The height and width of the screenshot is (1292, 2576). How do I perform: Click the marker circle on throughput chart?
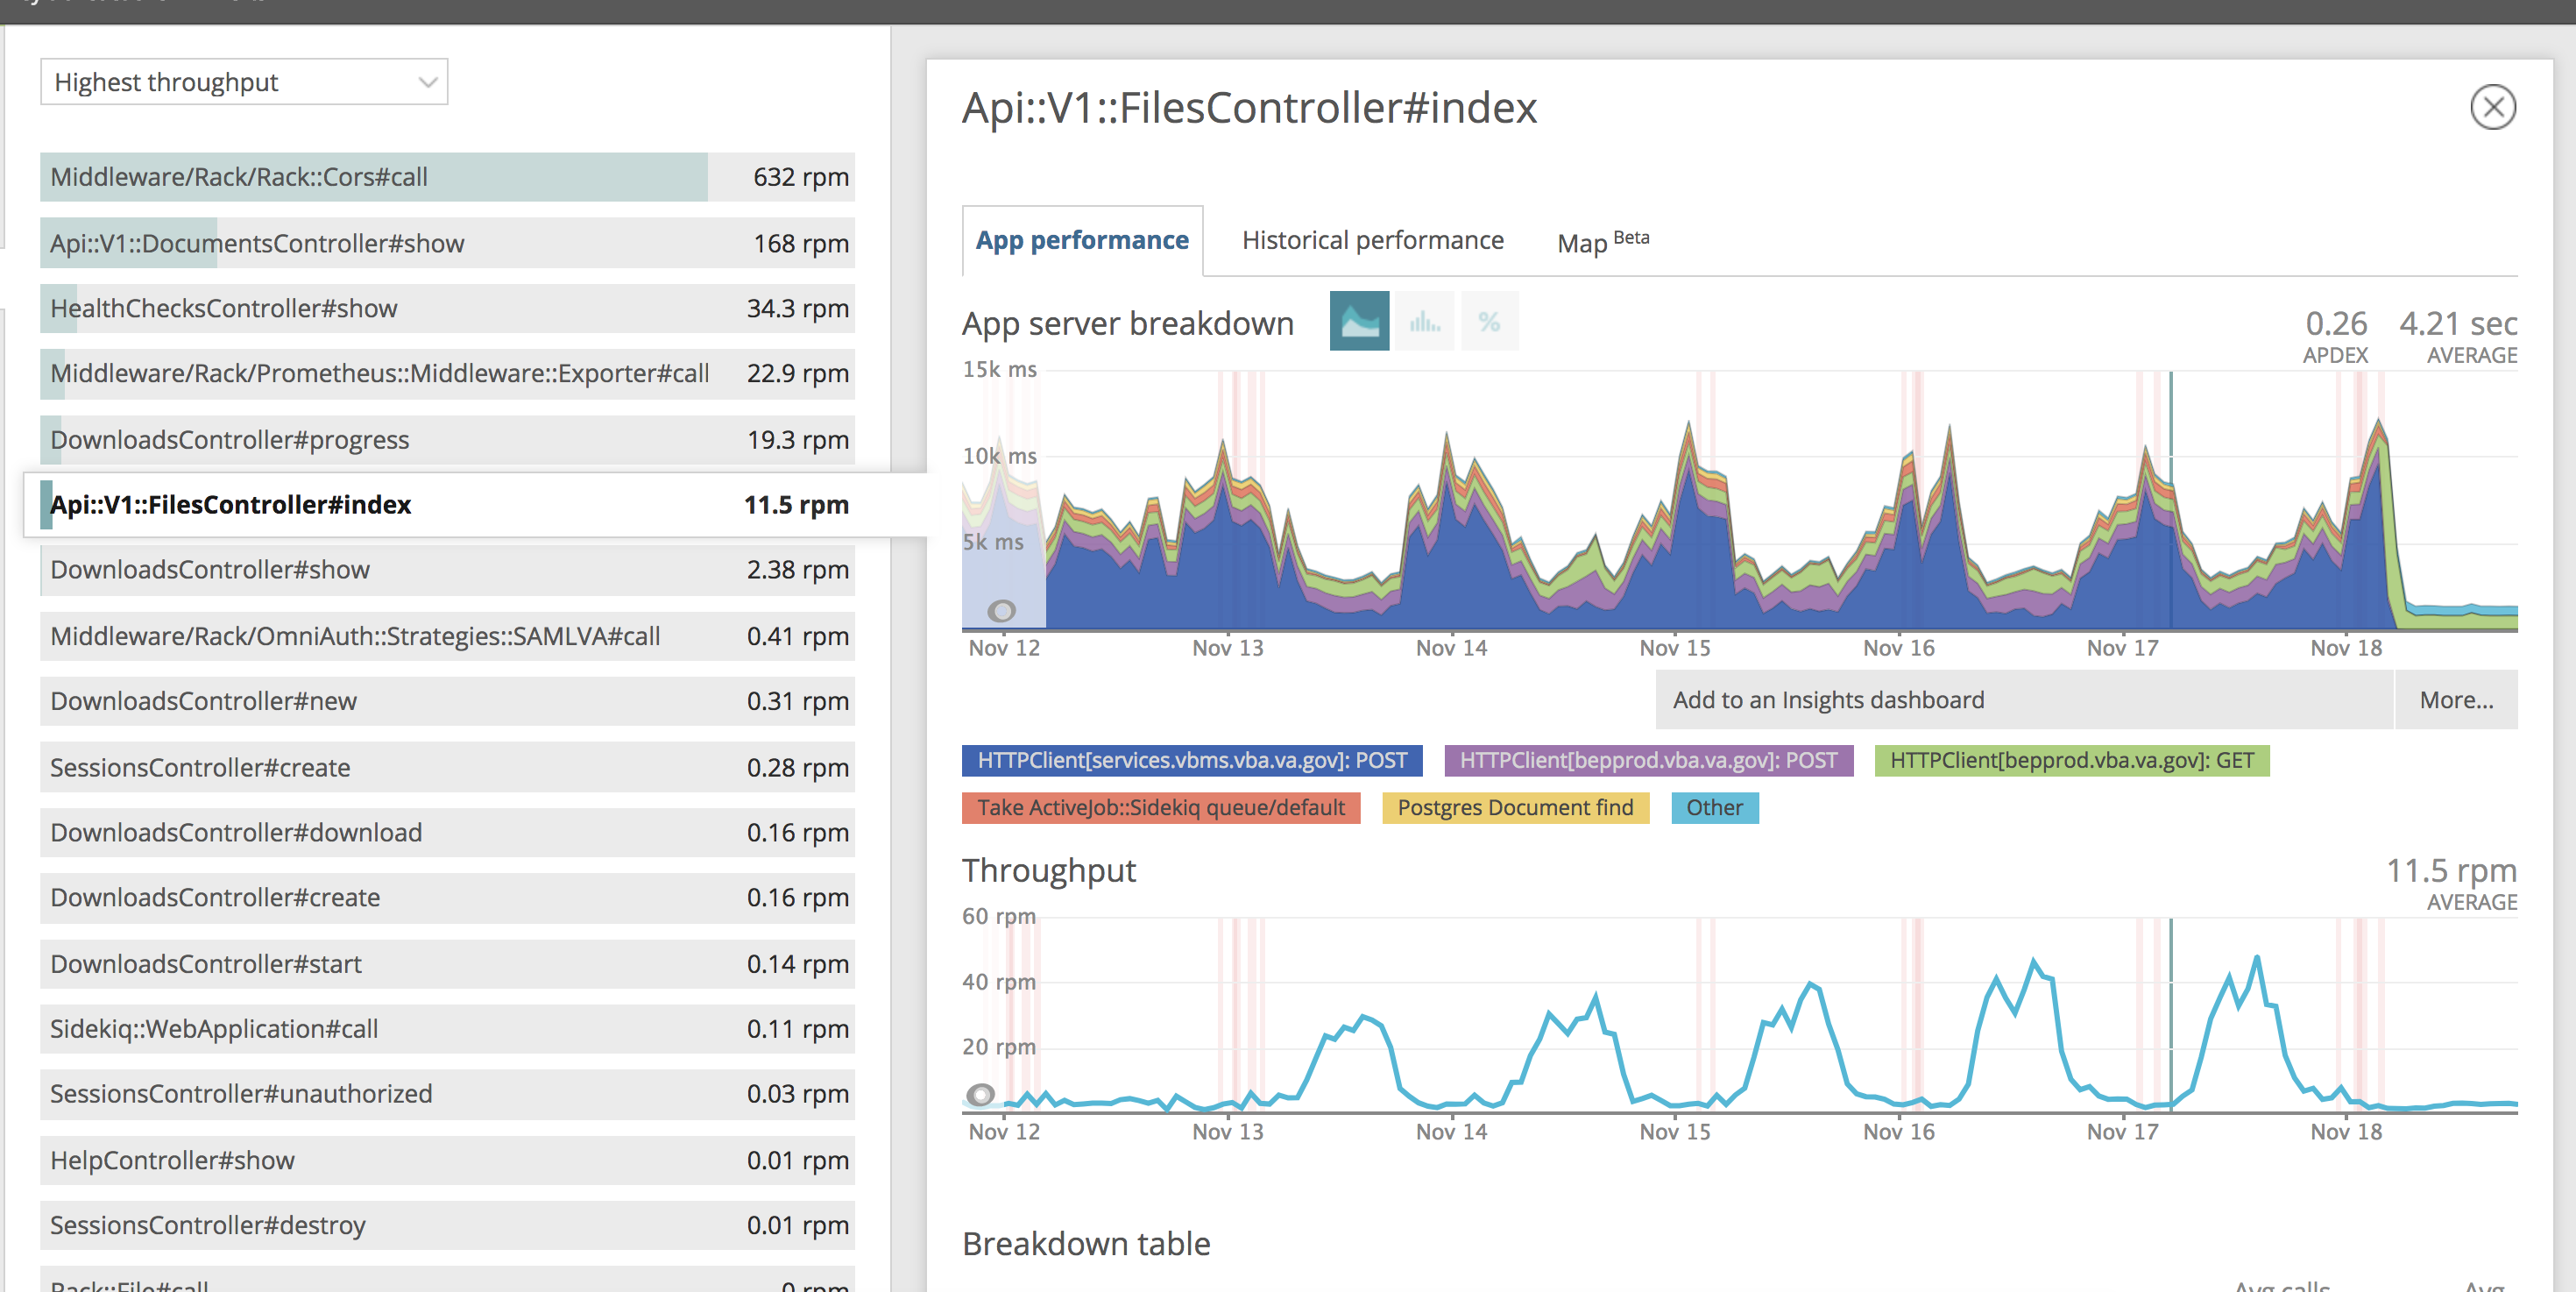(x=981, y=1094)
